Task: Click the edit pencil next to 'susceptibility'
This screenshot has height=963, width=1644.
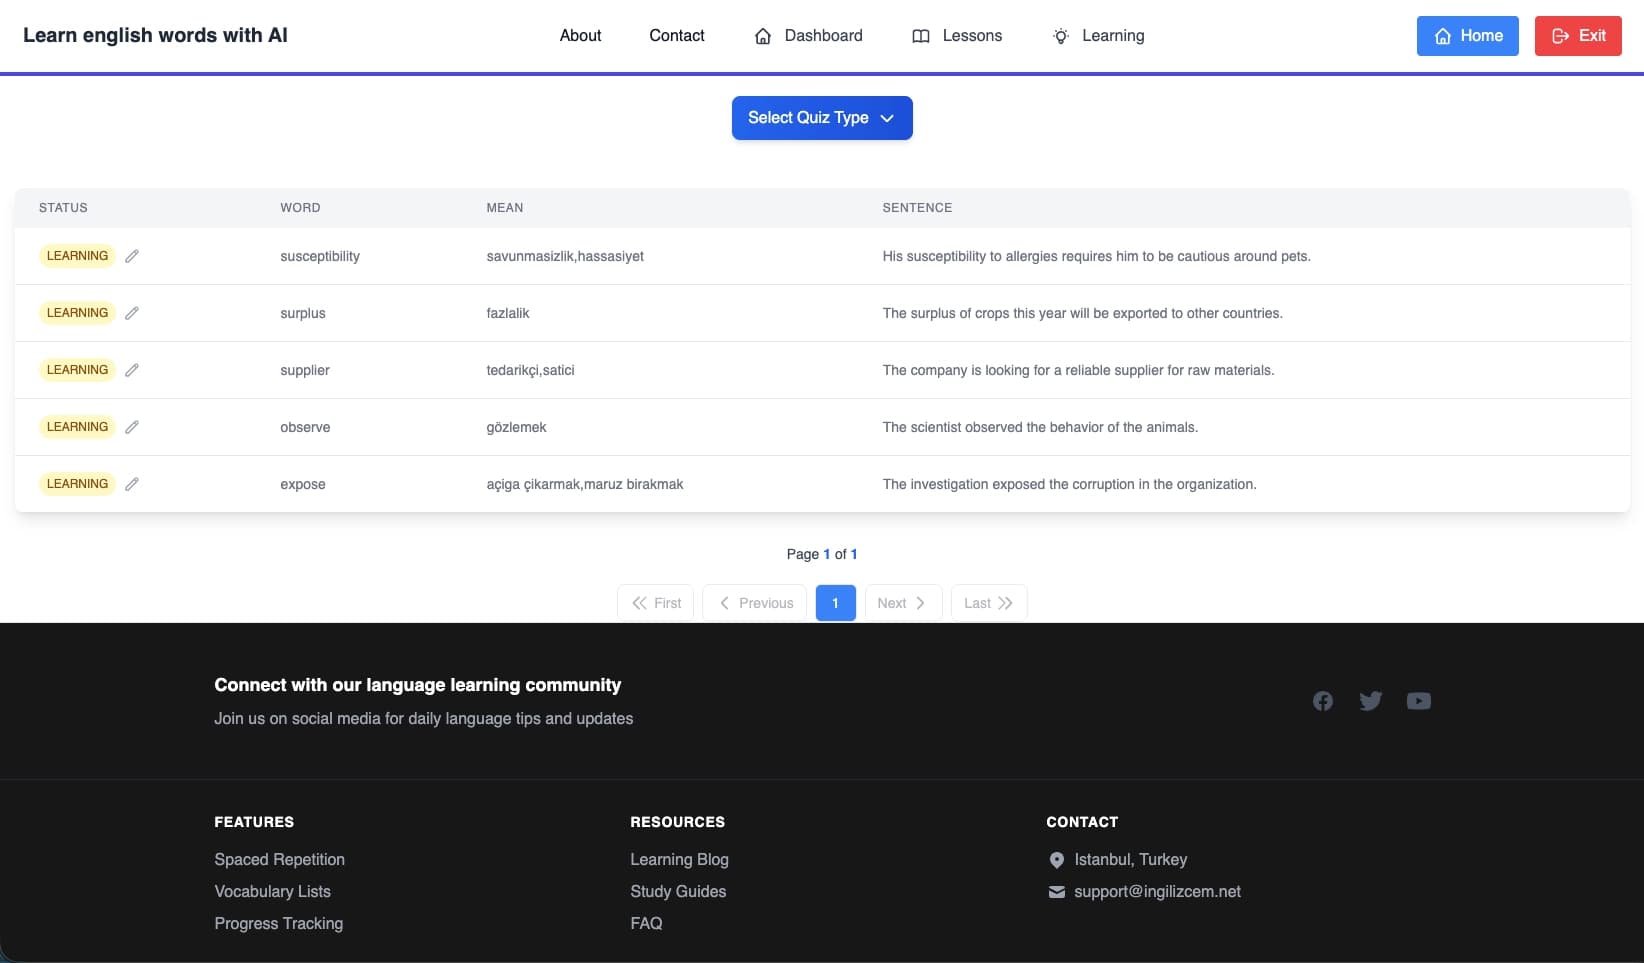Action: pyautogui.click(x=132, y=256)
